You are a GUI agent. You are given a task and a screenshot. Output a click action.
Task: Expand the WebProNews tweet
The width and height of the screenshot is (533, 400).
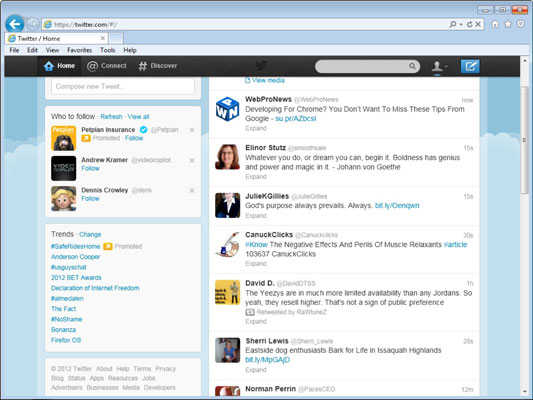[x=256, y=128]
